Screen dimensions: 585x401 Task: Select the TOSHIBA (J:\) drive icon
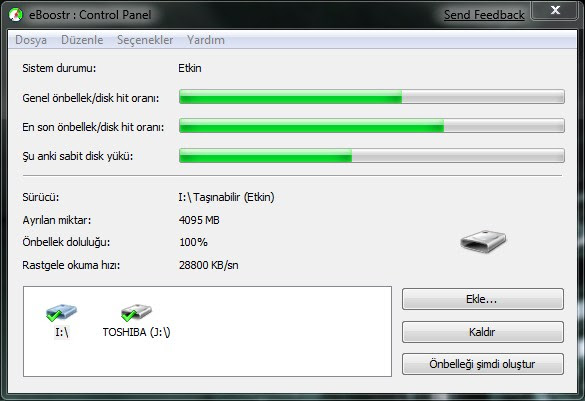136,313
